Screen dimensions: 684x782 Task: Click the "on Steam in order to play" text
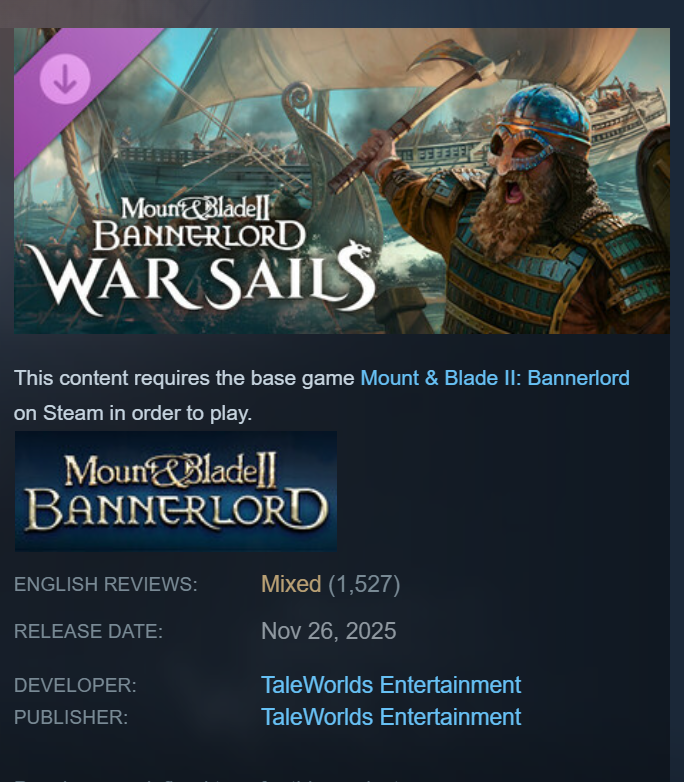point(133,413)
